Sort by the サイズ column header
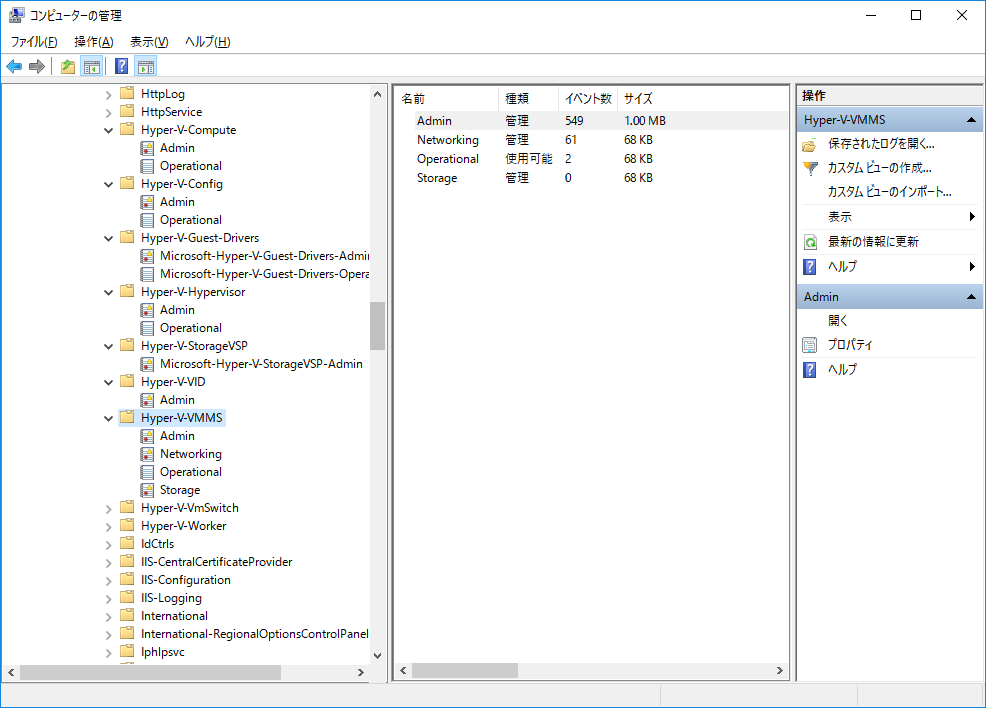This screenshot has height=708, width=986. pyautogui.click(x=638, y=99)
